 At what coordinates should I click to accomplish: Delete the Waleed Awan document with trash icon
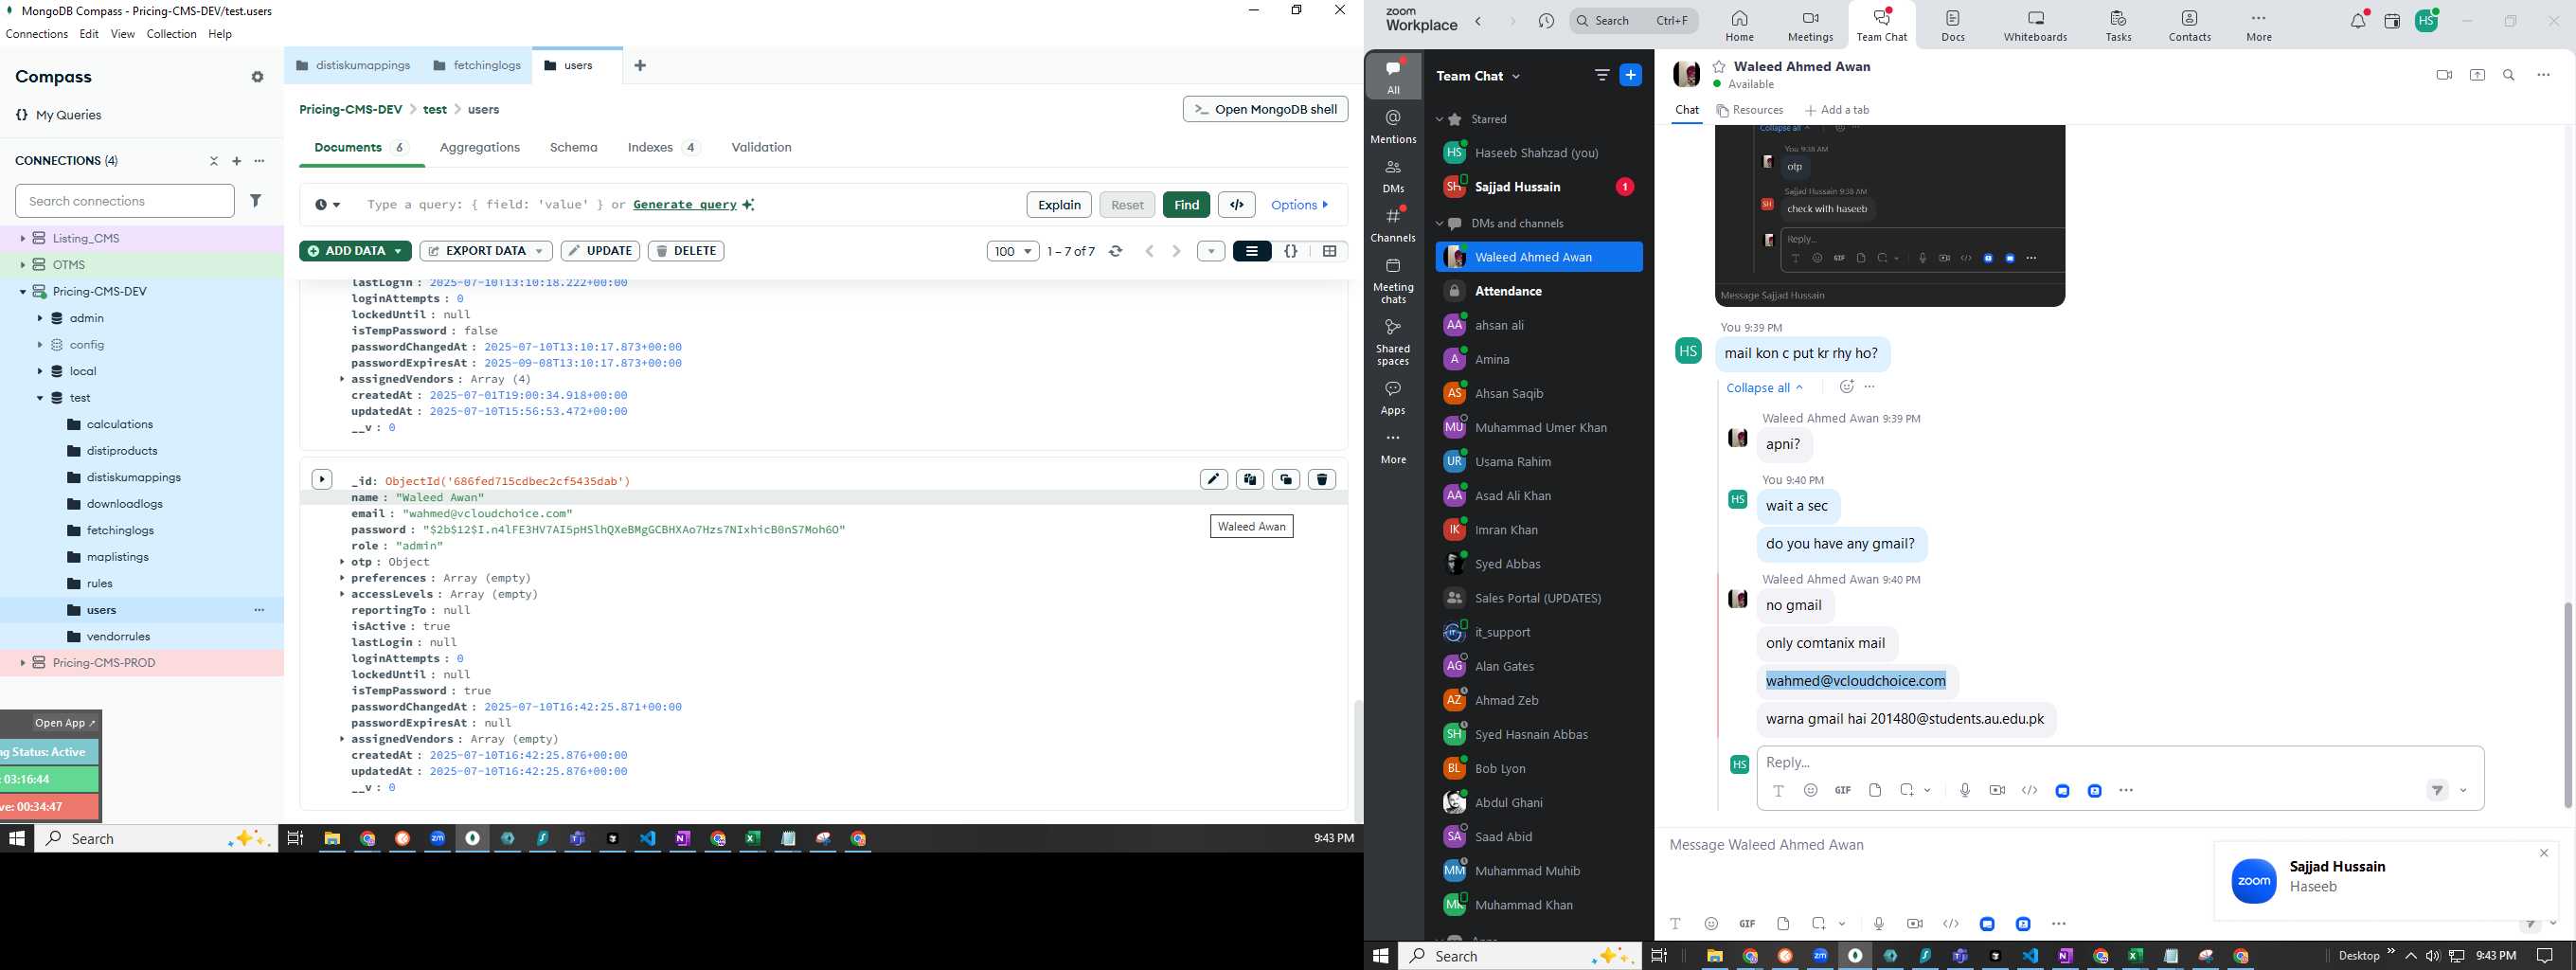[x=1322, y=480]
